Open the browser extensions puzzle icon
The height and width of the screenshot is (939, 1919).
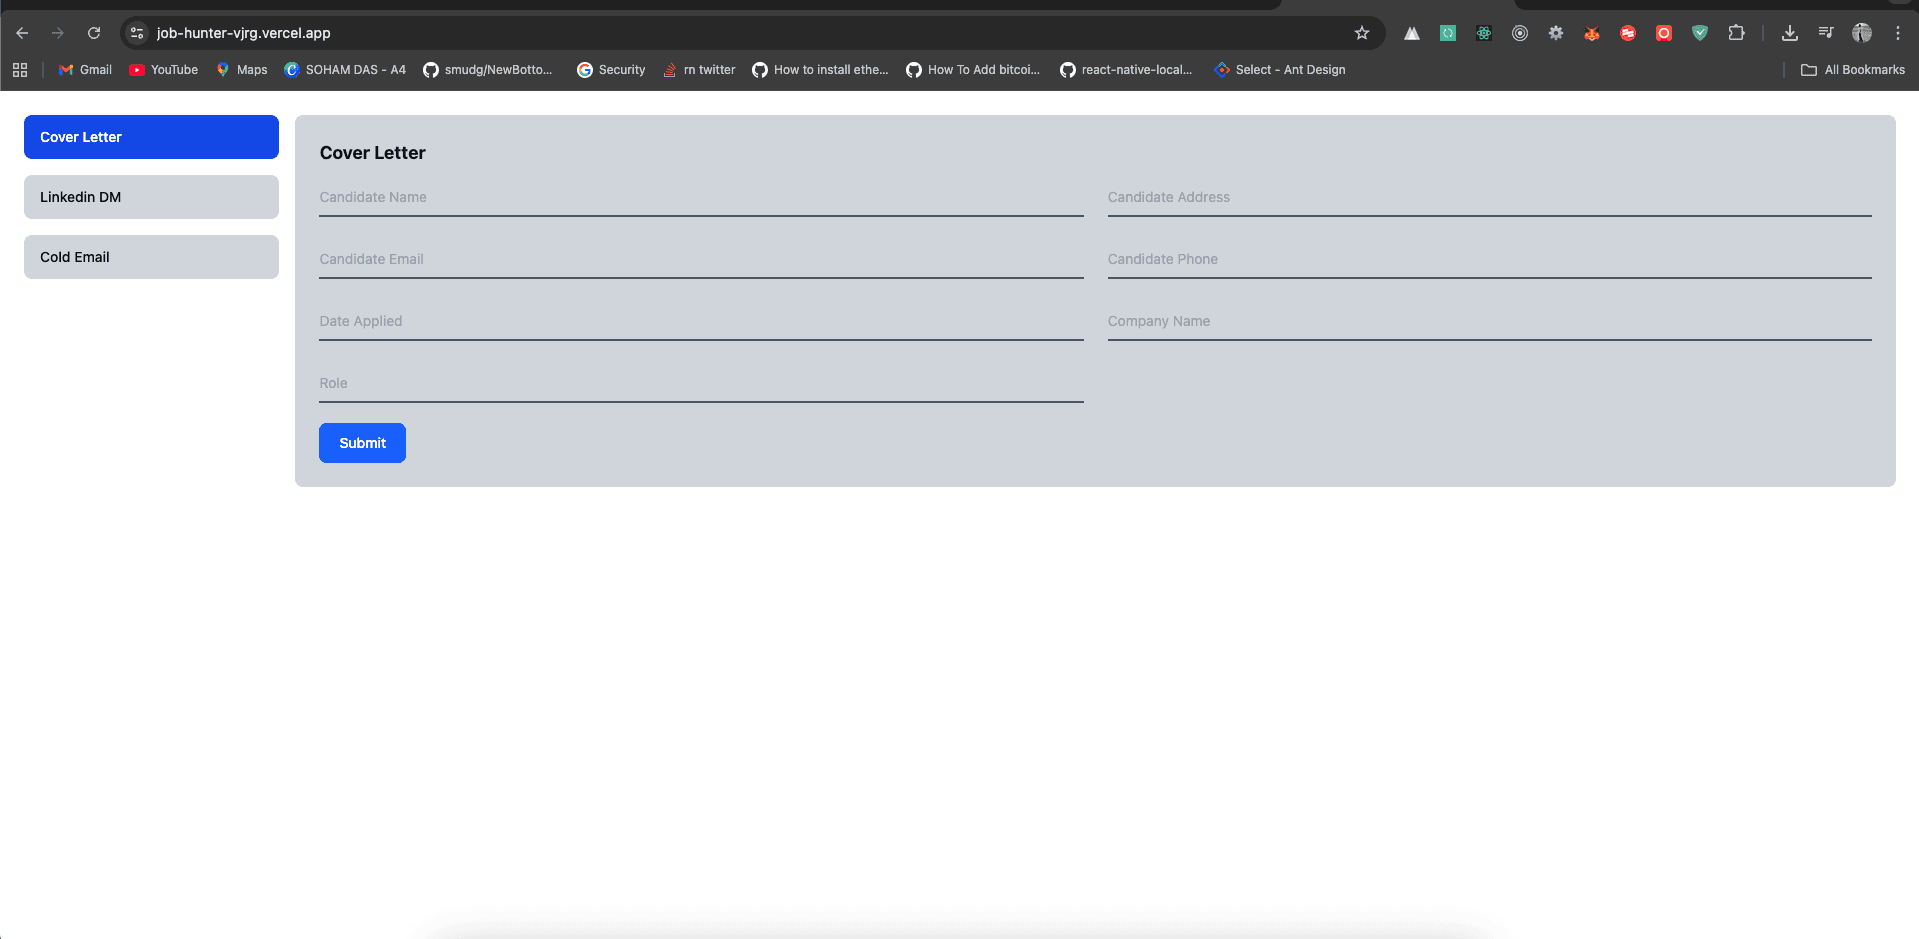tap(1736, 33)
